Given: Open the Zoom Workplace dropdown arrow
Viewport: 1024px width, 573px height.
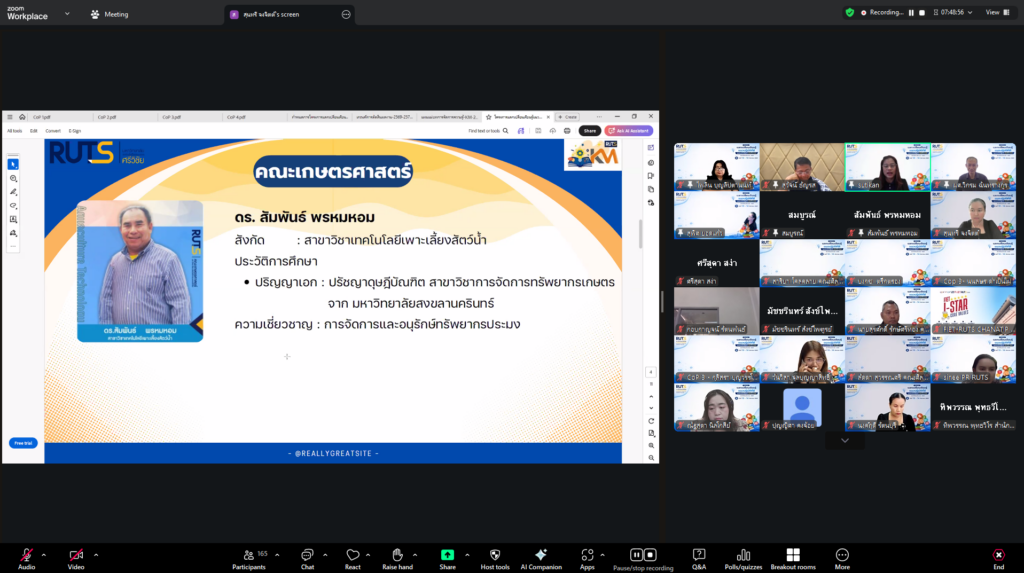Looking at the screenshot, I should pos(67,14).
